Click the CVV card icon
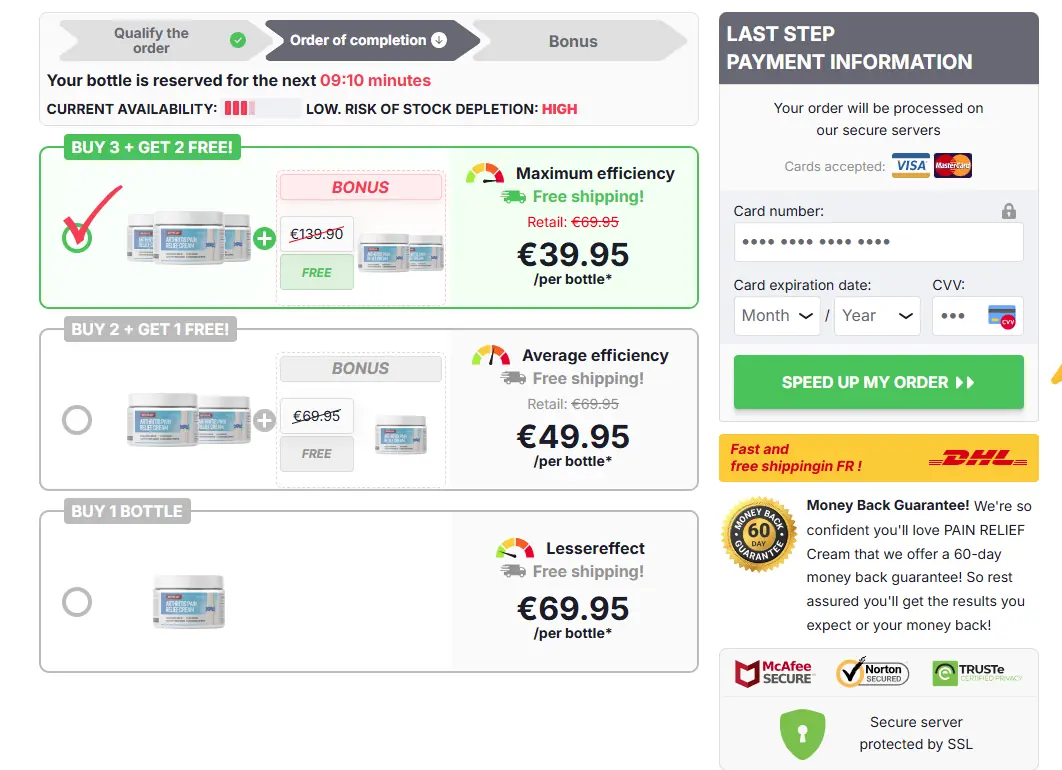 point(1003,316)
